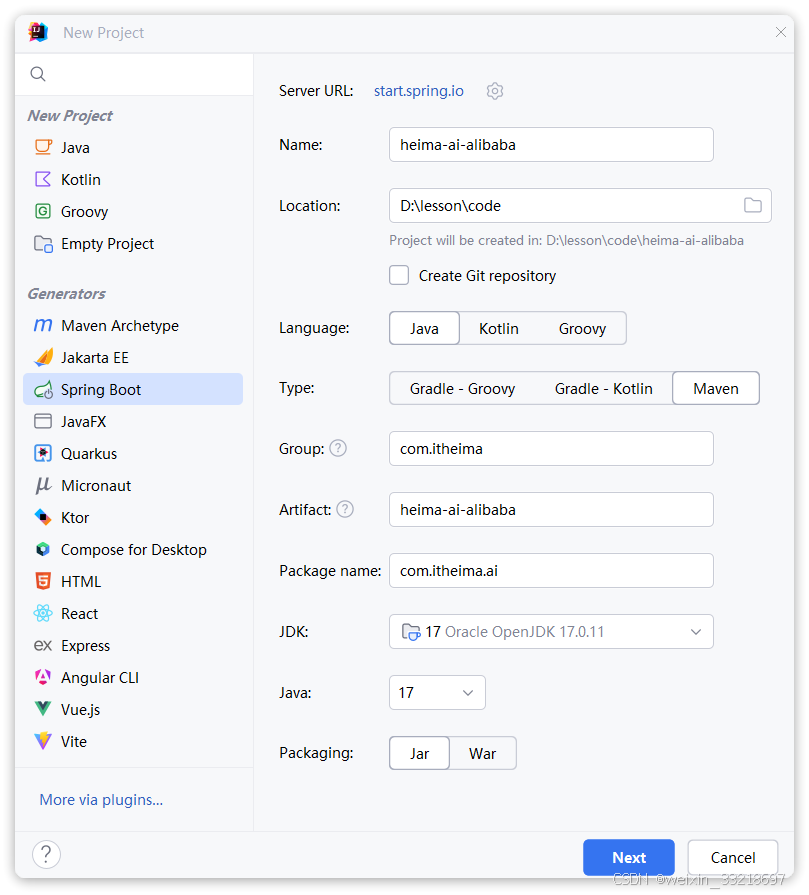Viewport: 809px width, 895px height.
Task: Choose Gradle - Groovy build type
Action: pos(462,389)
